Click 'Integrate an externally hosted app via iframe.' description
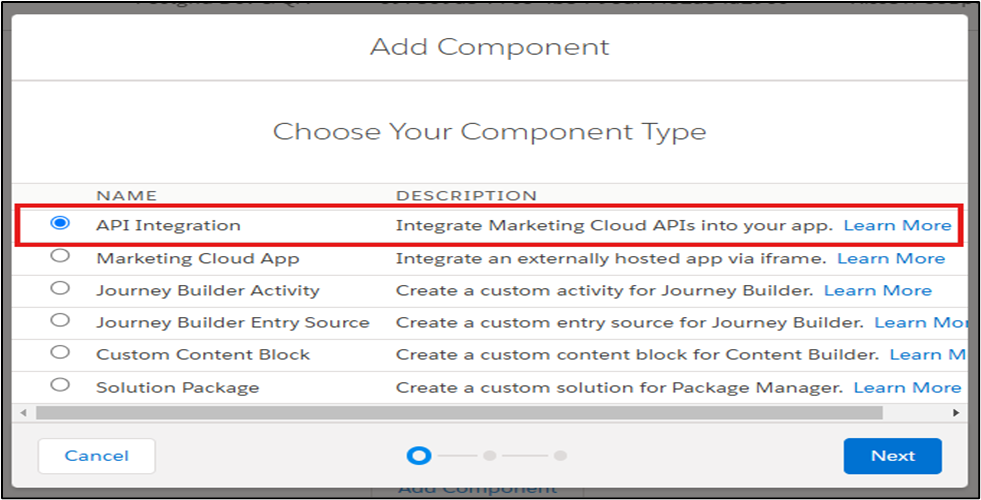The width and height of the screenshot is (981, 500). (x=611, y=258)
